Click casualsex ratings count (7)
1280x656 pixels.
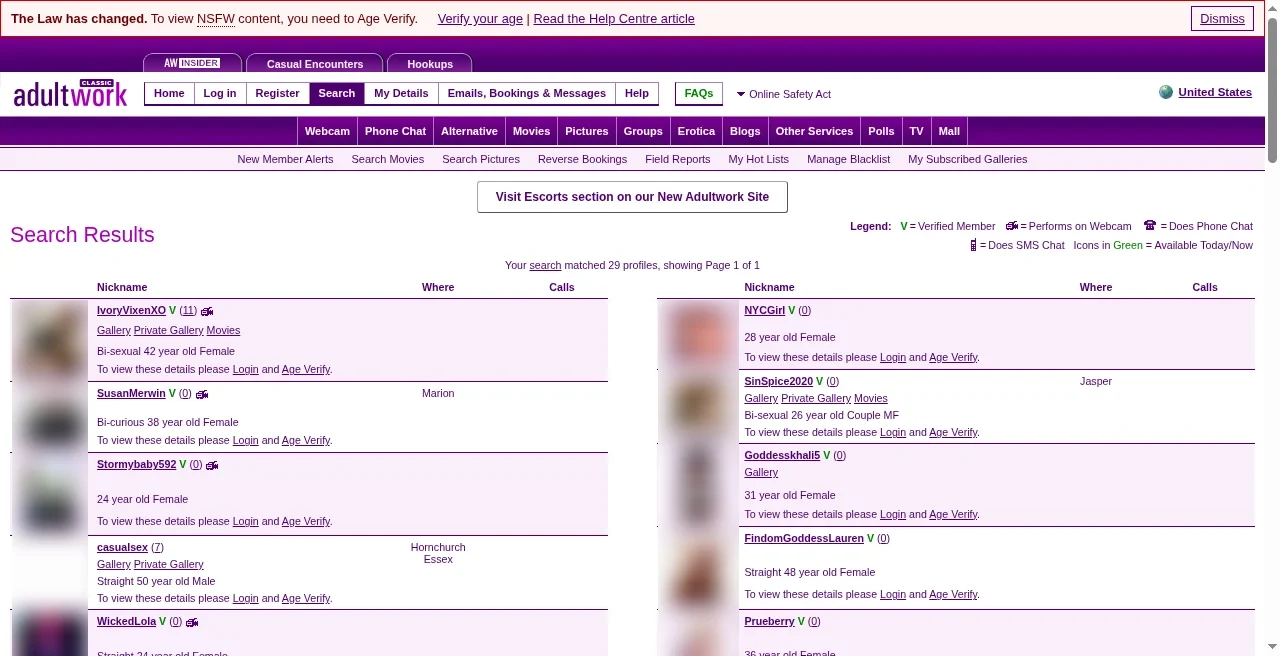(157, 548)
